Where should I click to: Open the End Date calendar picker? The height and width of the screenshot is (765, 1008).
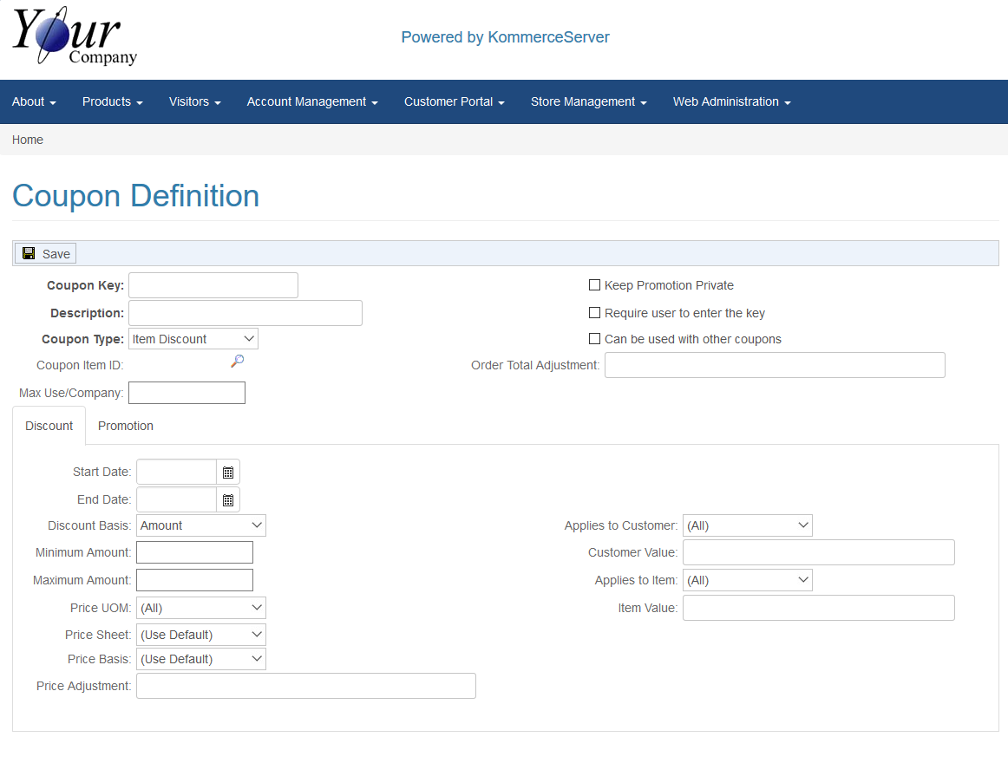pos(228,500)
